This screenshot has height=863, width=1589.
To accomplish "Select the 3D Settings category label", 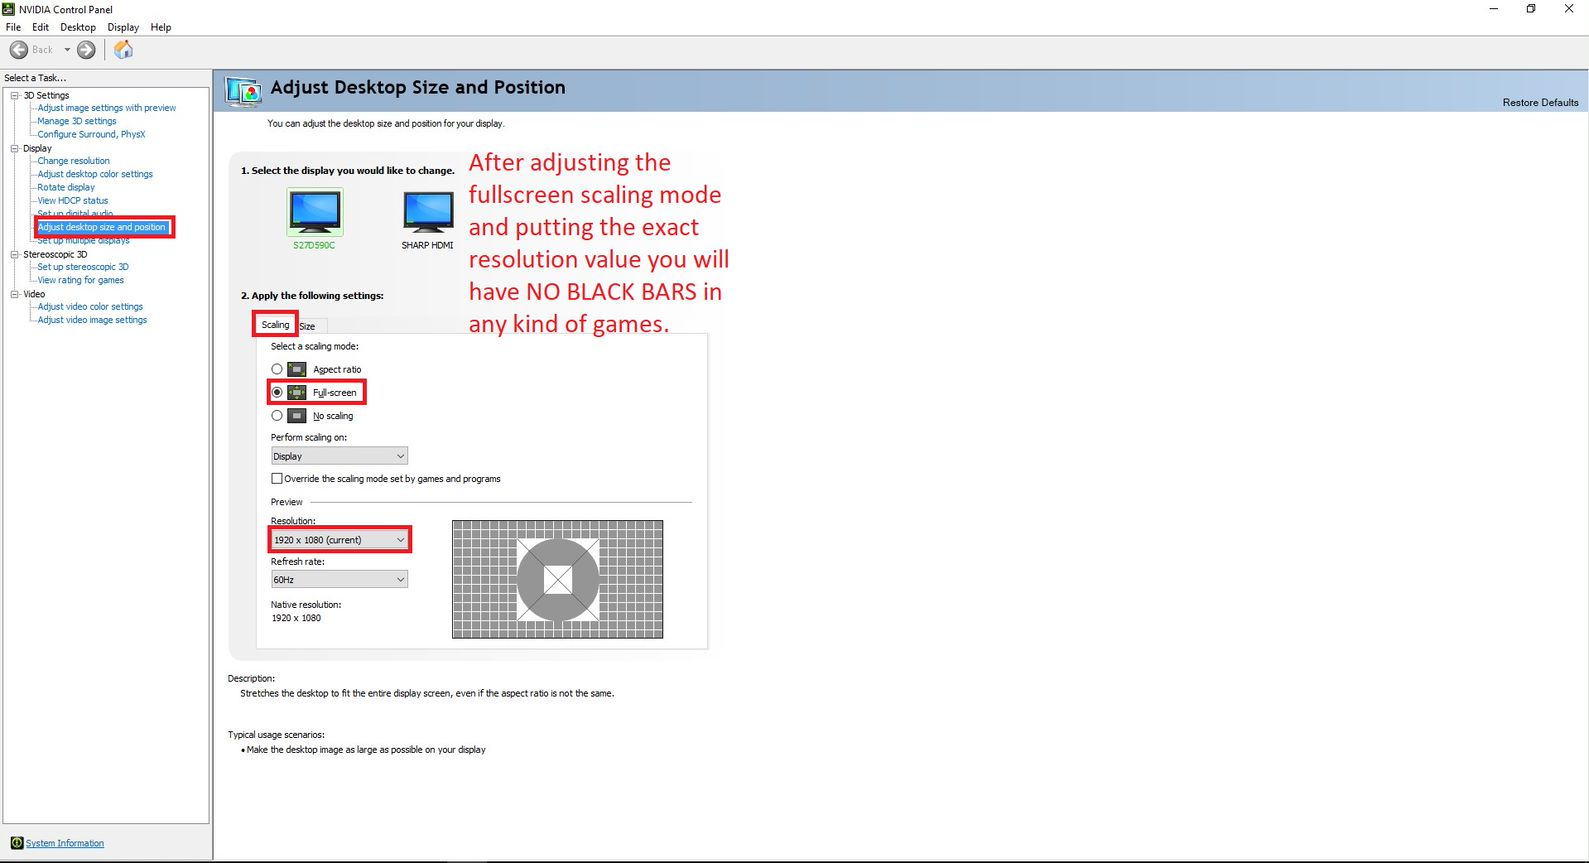I will [46, 95].
